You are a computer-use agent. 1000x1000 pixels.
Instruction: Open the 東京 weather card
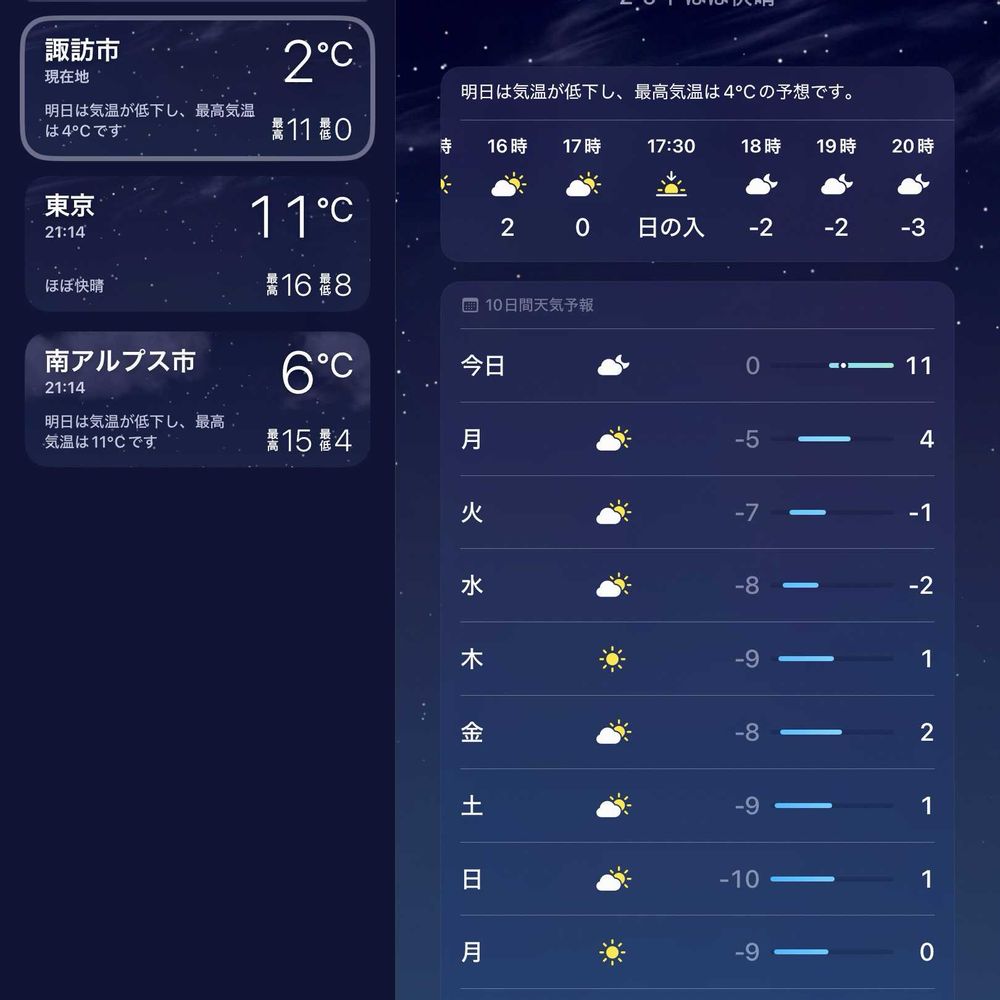[198, 244]
